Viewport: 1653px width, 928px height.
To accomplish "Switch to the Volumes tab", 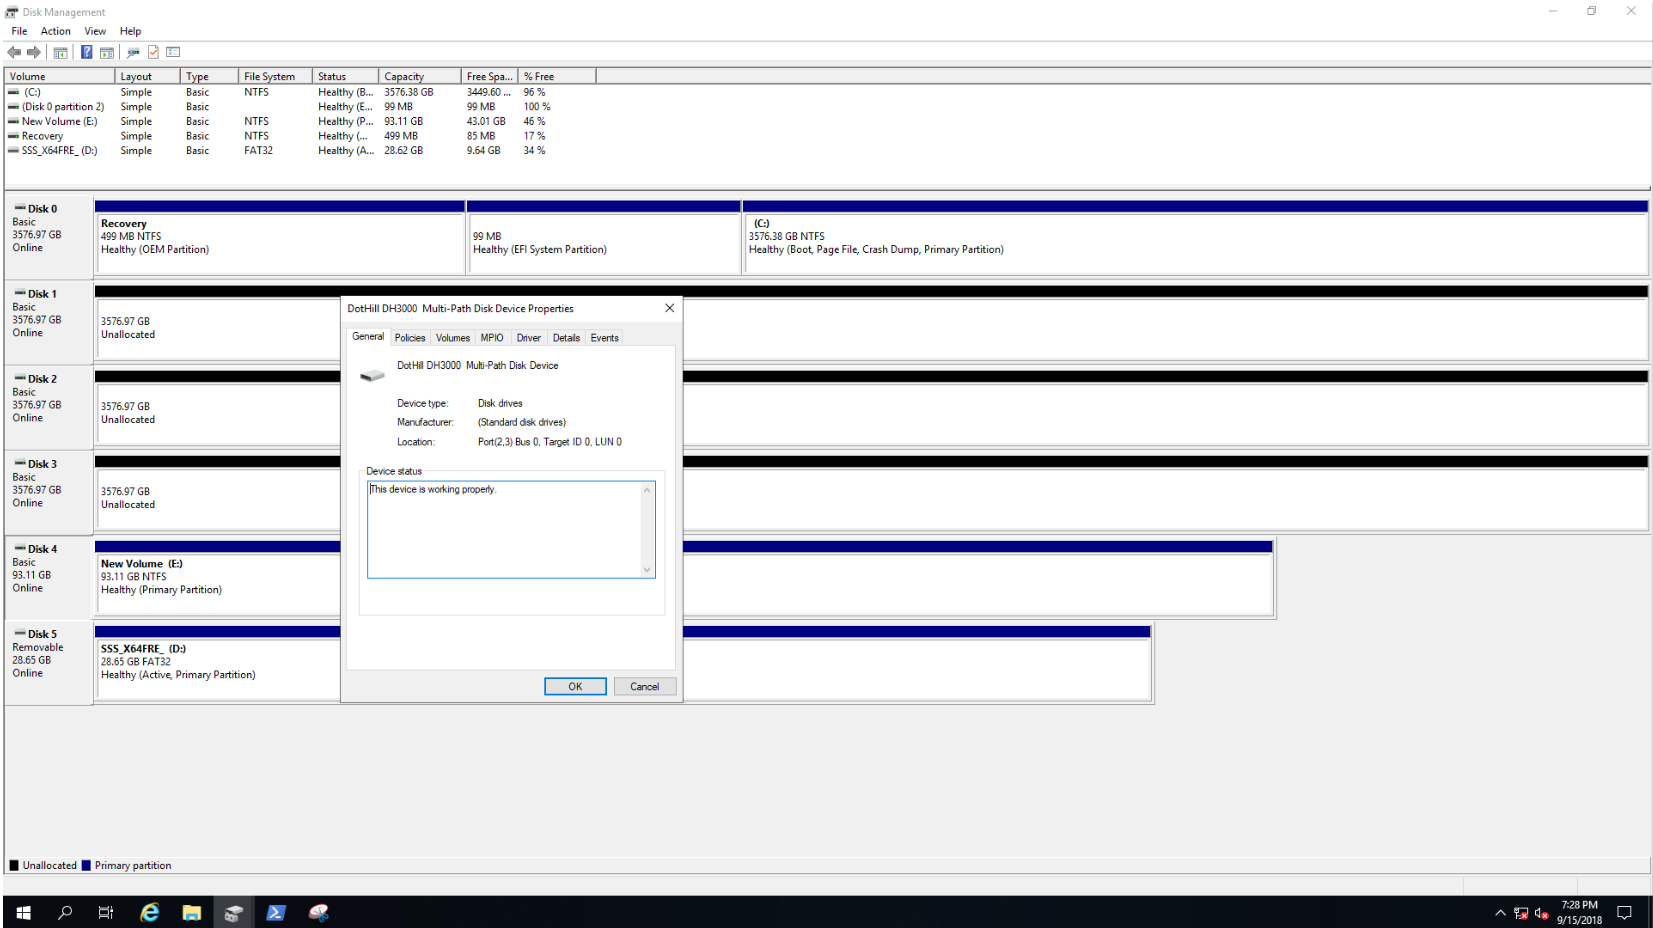I will (452, 338).
